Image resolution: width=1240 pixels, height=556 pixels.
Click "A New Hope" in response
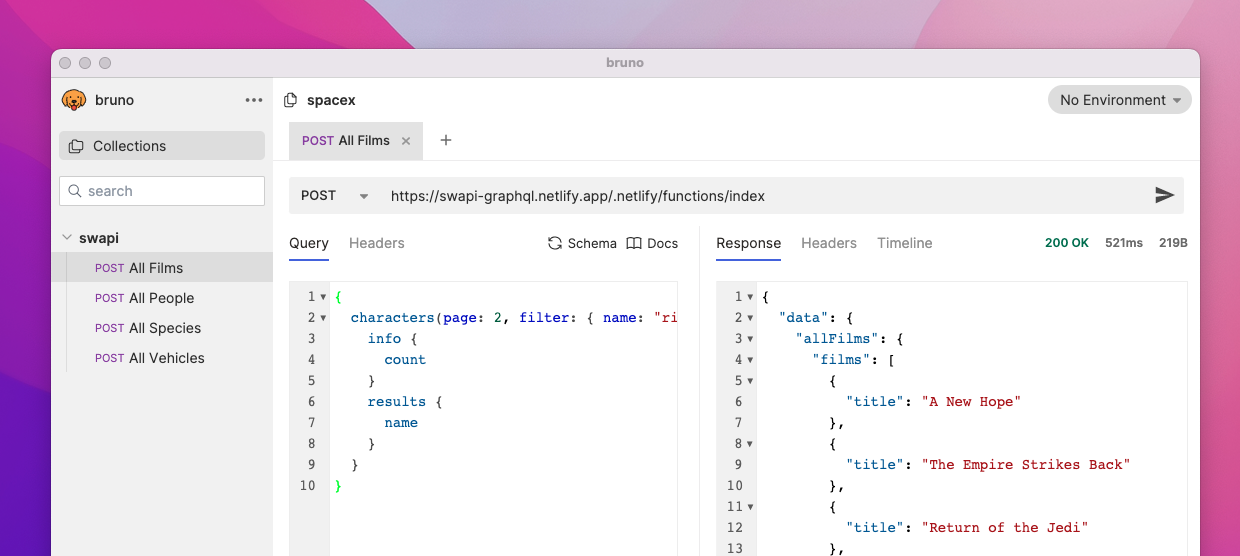(971, 402)
